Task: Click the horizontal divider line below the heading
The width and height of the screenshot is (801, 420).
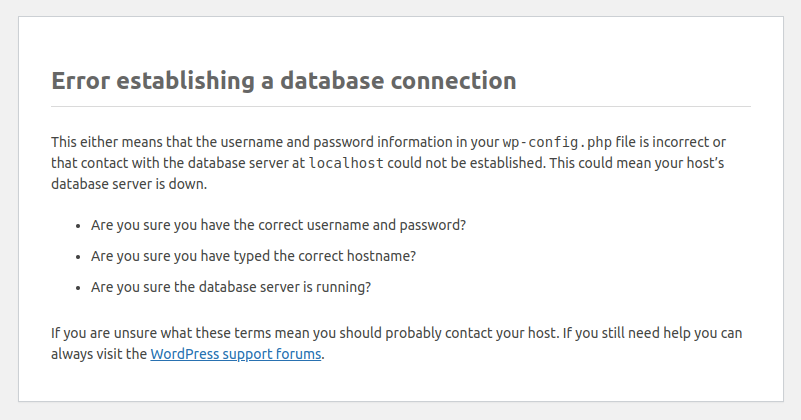Action: [x=400, y=106]
